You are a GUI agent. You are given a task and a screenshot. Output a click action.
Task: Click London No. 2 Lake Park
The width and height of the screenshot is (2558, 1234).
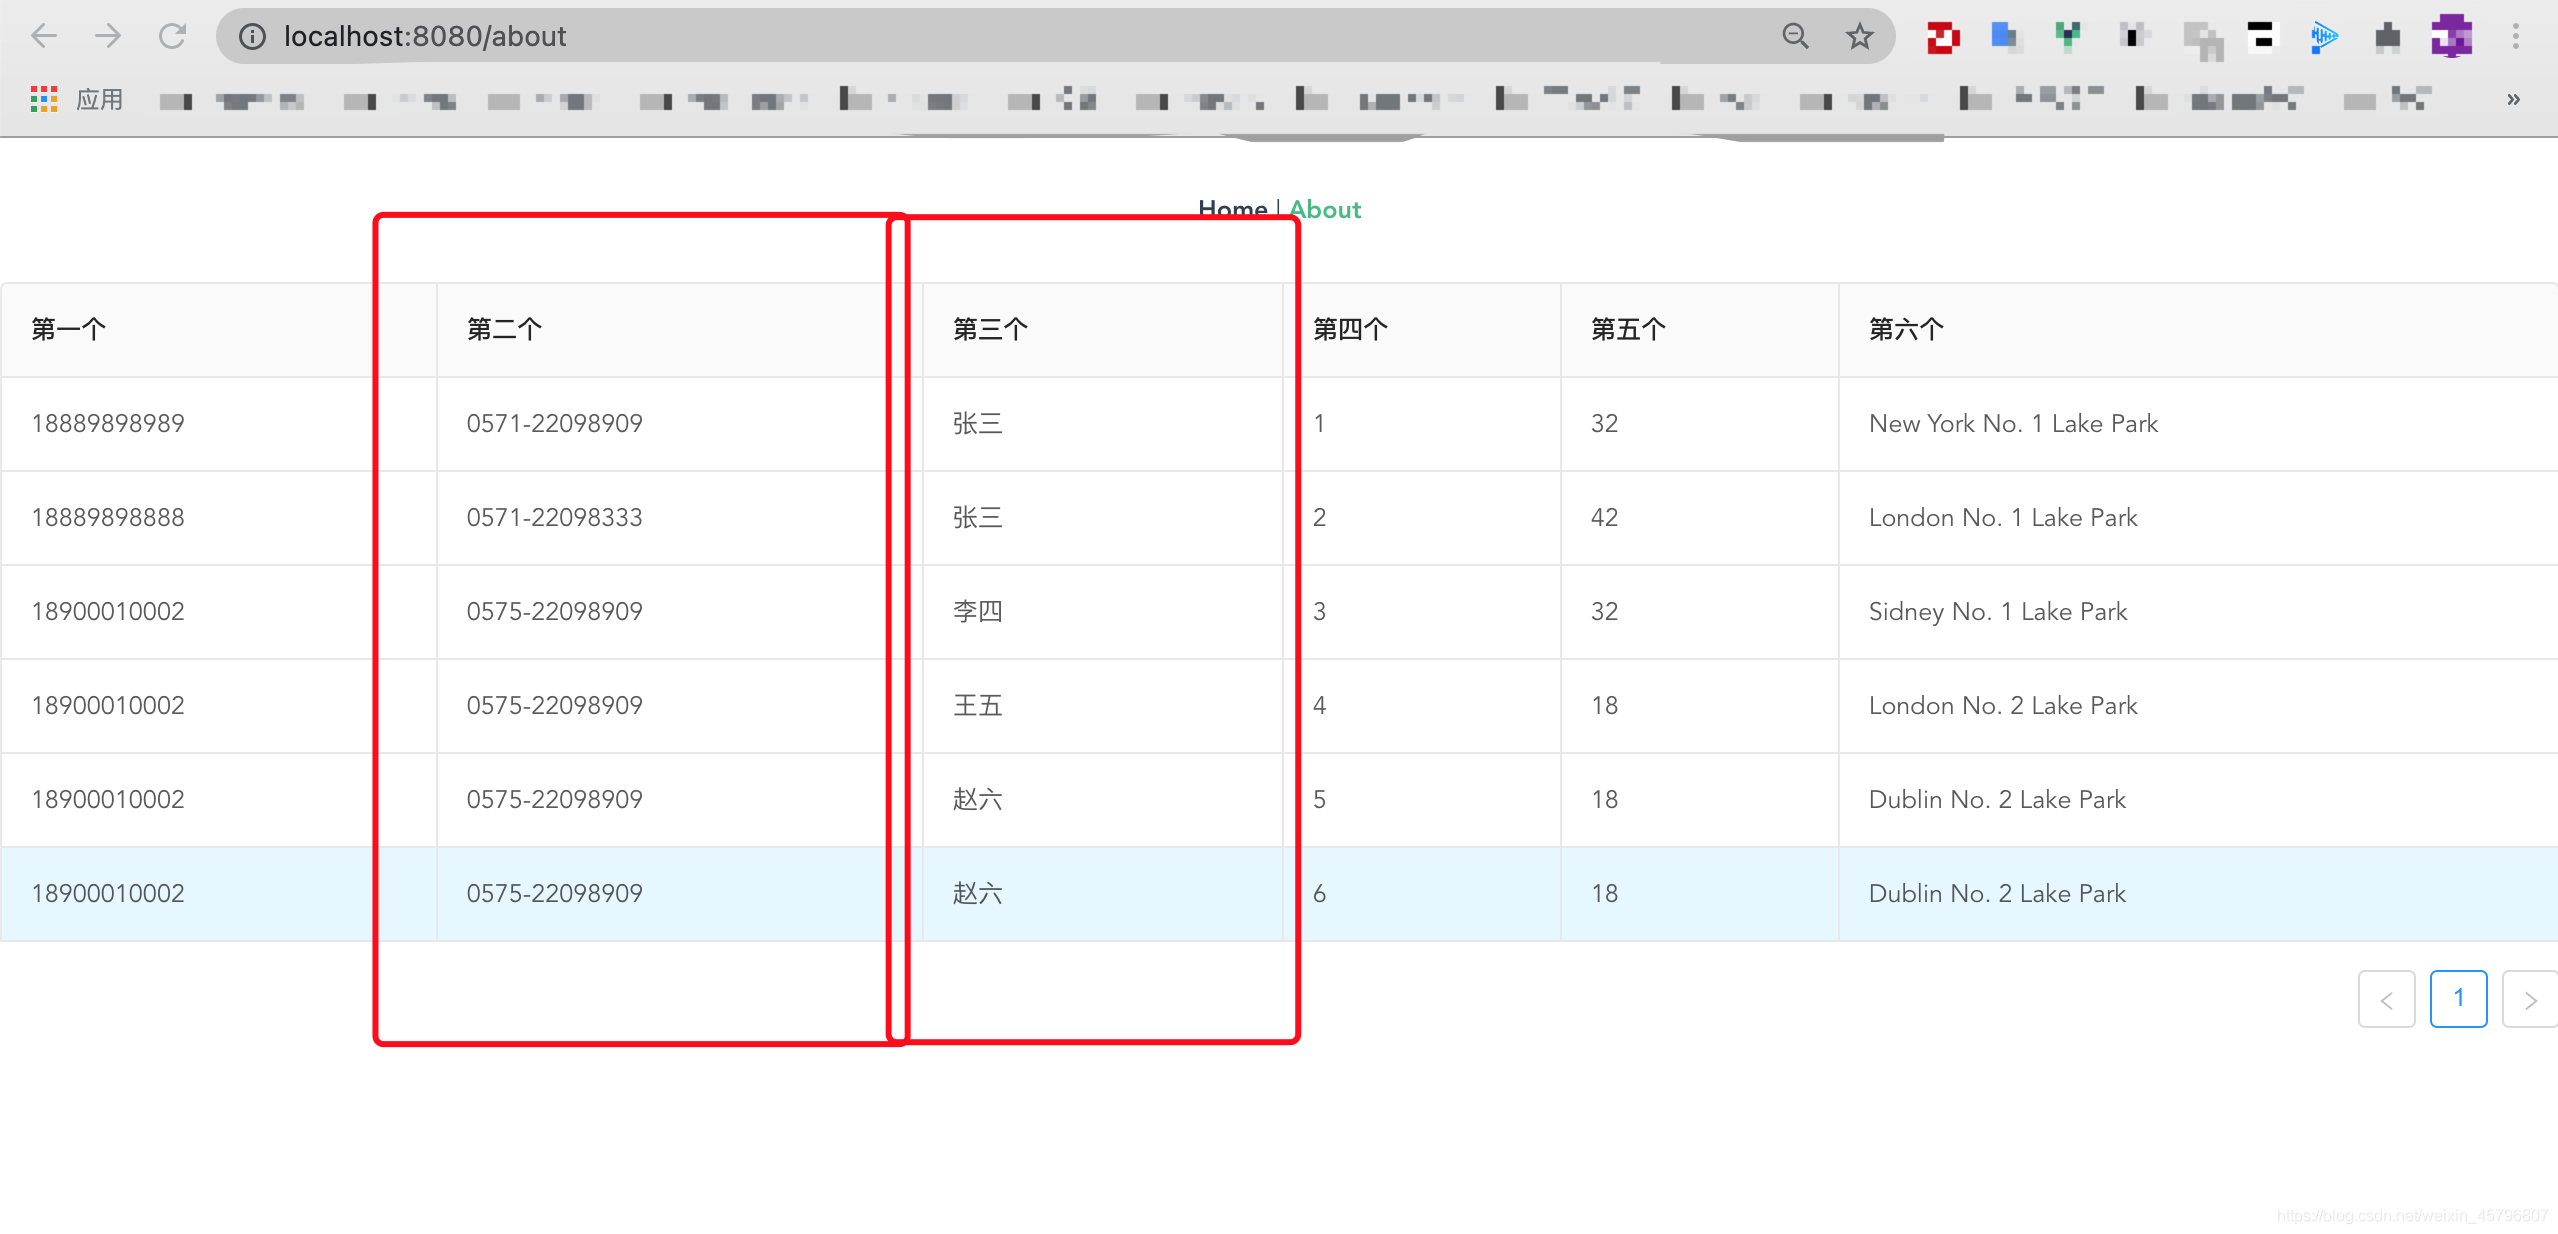[x=2003, y=705]
